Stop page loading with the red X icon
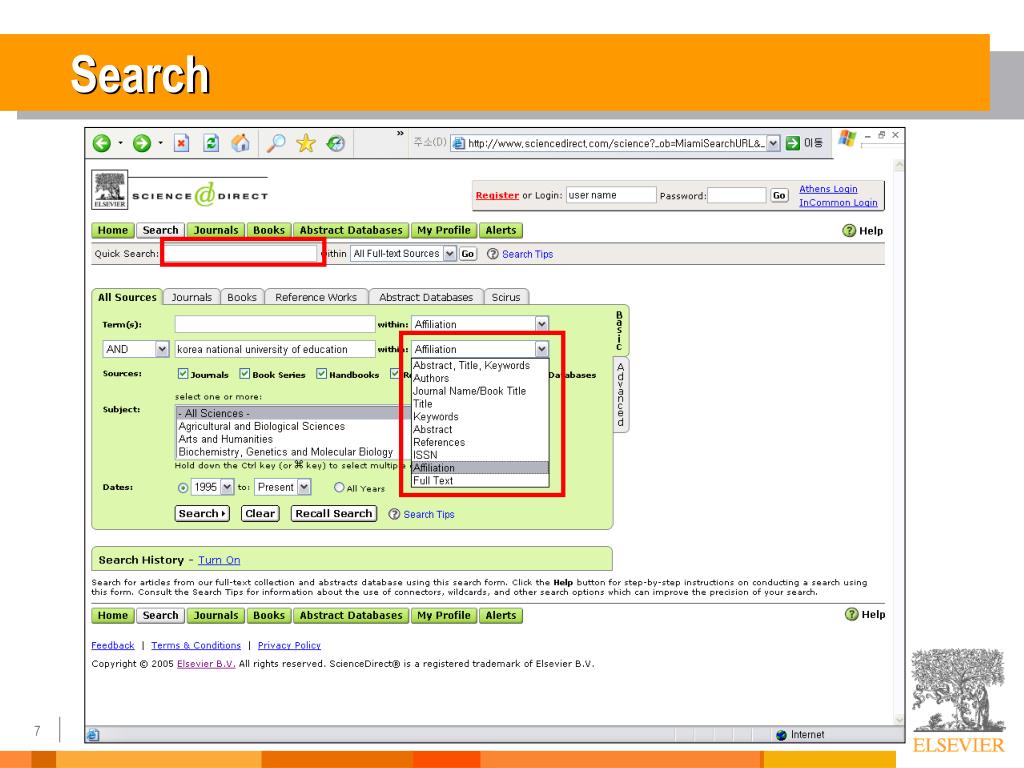Screen dimensions: 1024x768 182,143
